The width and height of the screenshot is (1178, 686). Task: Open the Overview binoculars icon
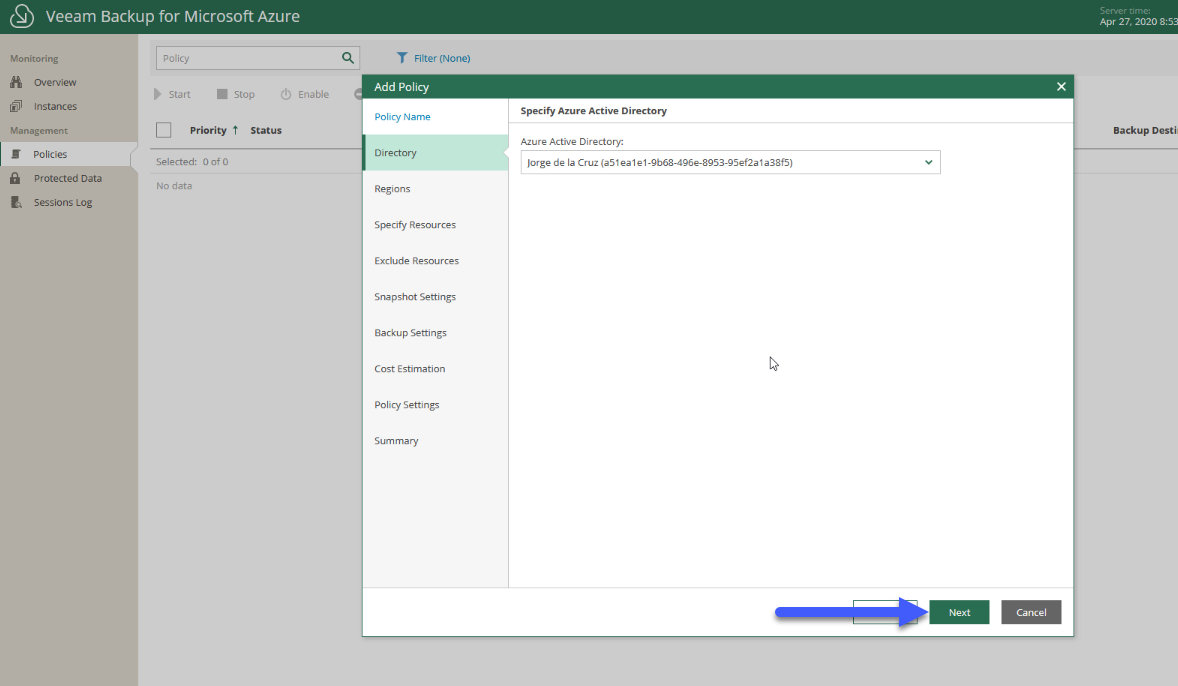pos(16,82)
